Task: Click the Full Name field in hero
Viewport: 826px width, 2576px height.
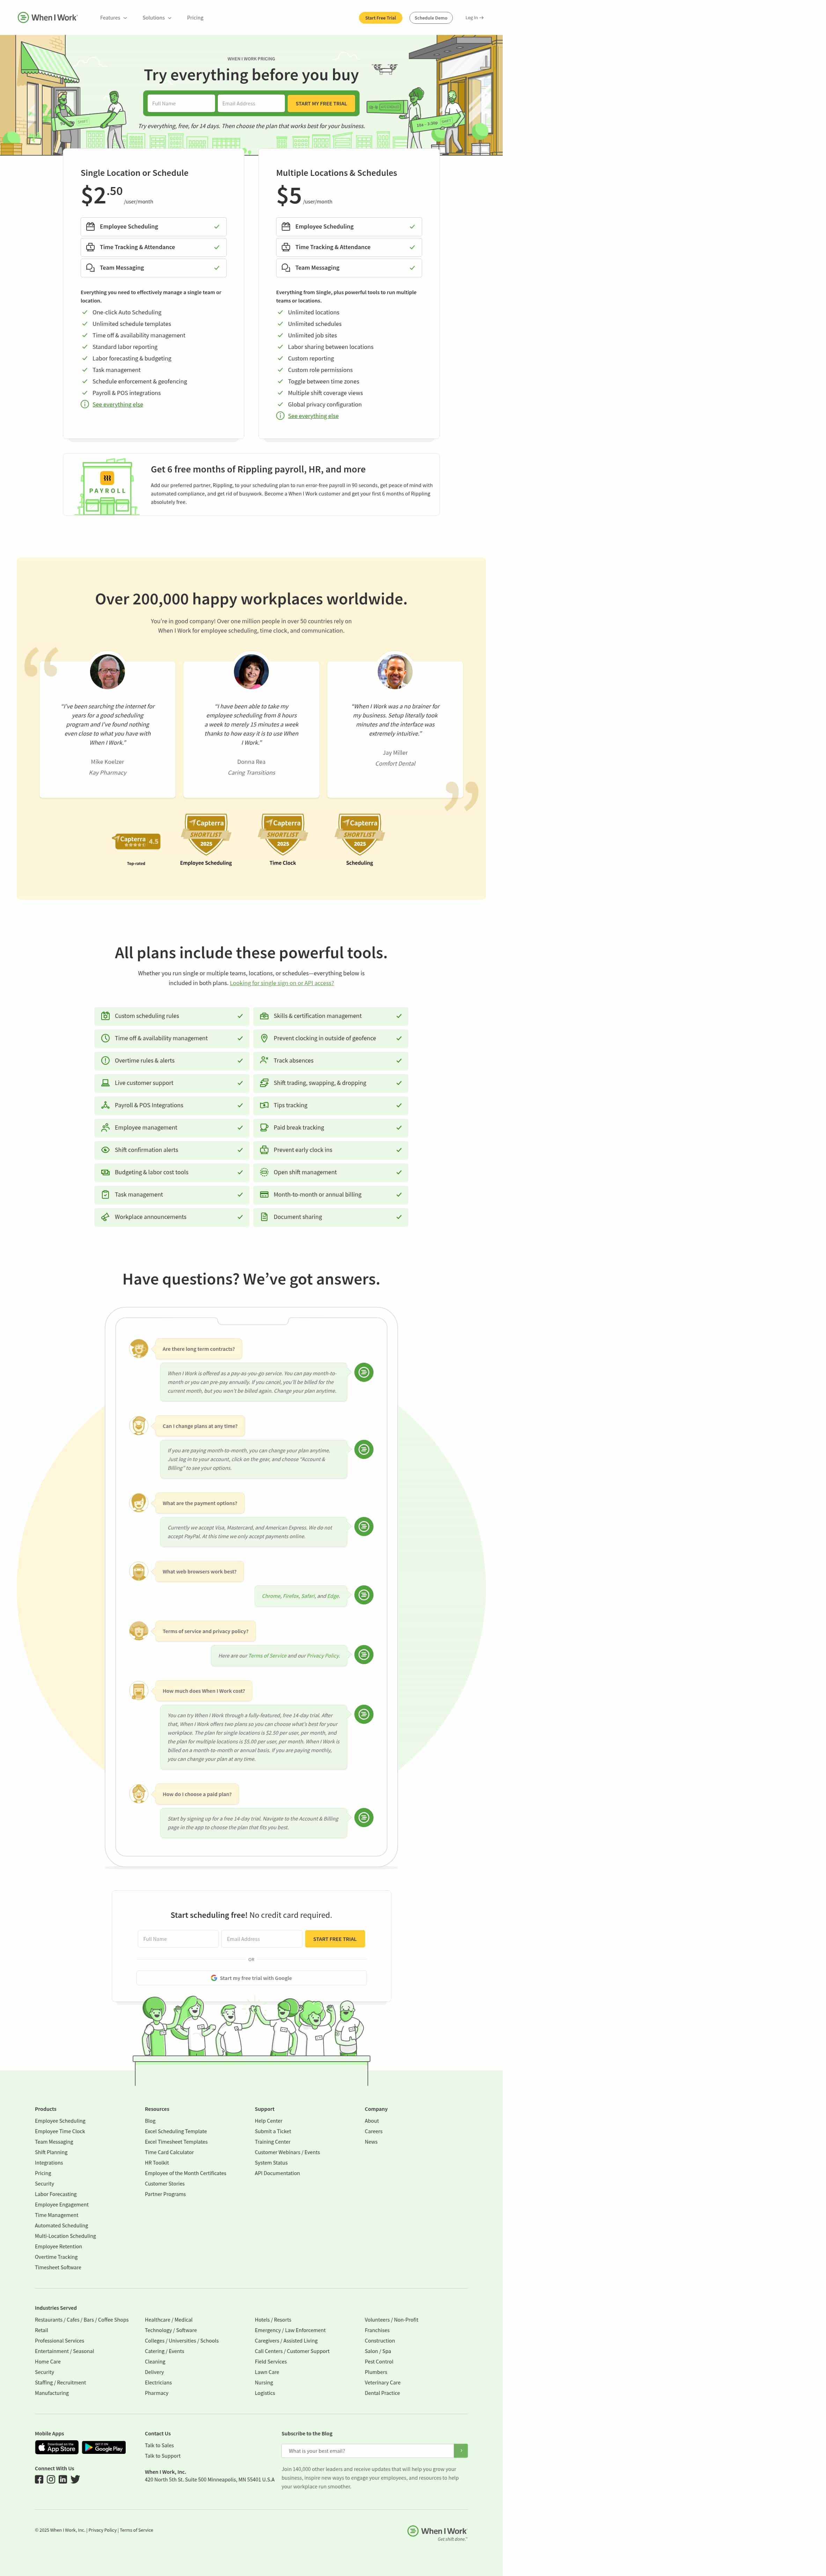Action: click(180, 104)
